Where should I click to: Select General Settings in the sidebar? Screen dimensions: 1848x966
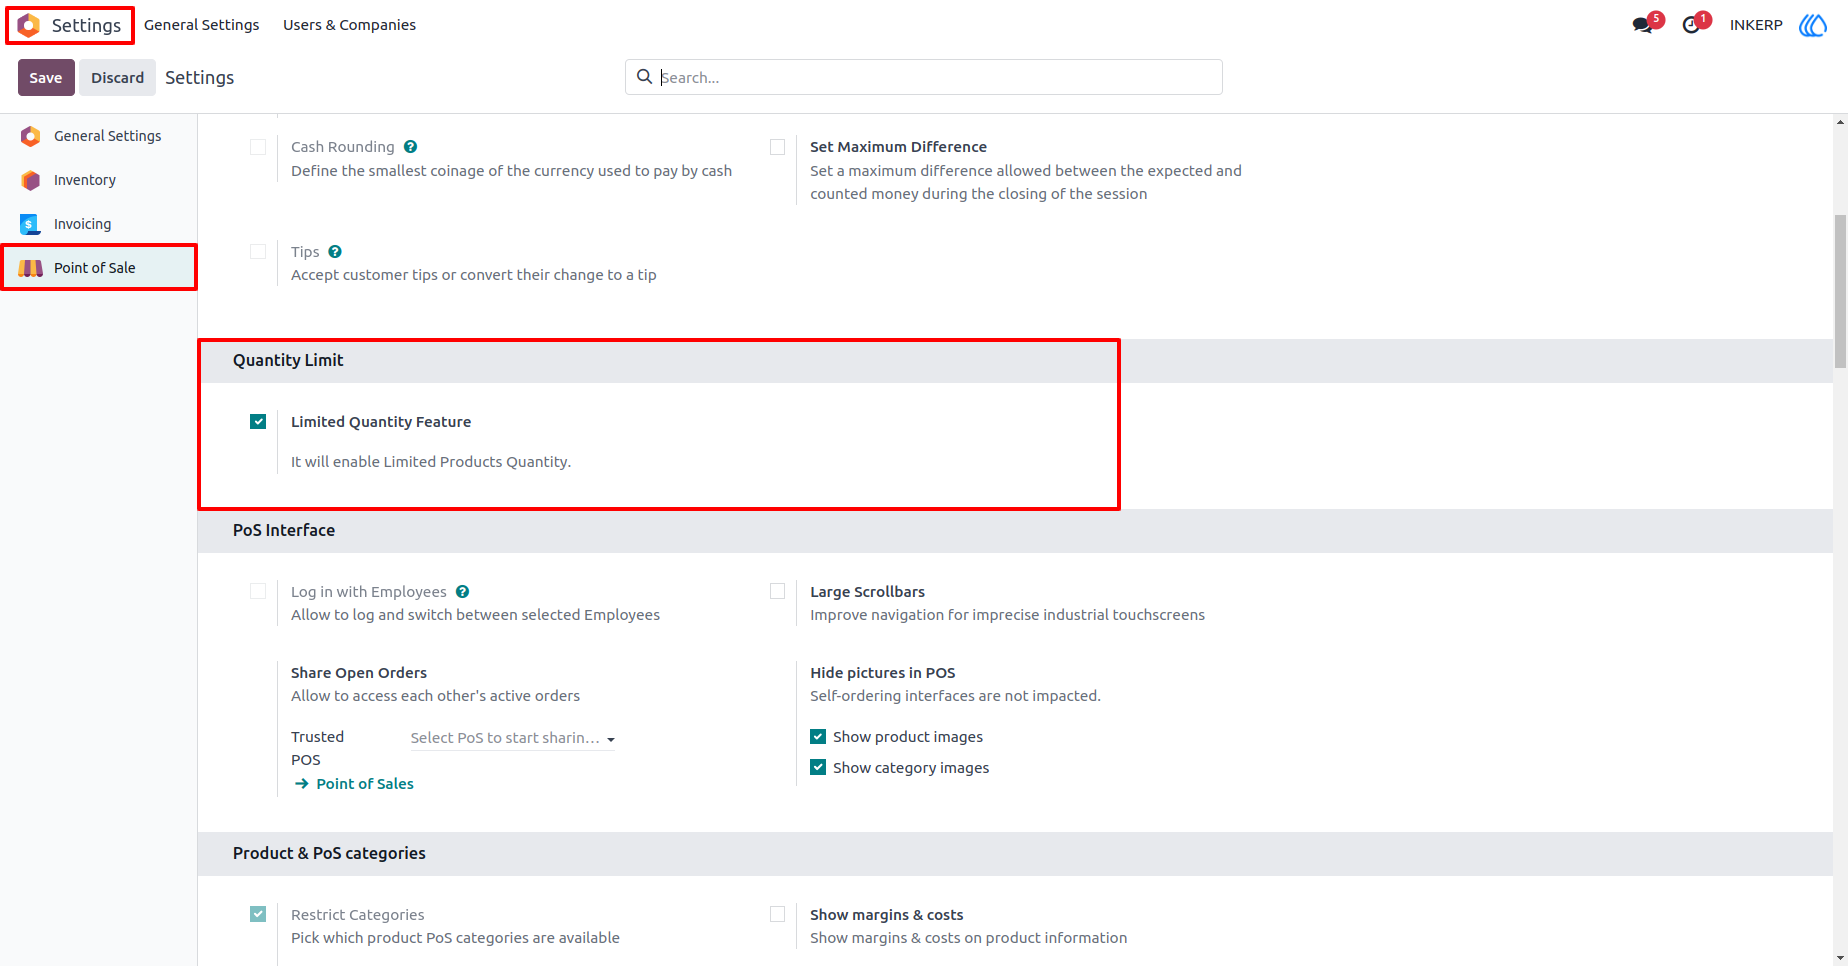[98, 136]
